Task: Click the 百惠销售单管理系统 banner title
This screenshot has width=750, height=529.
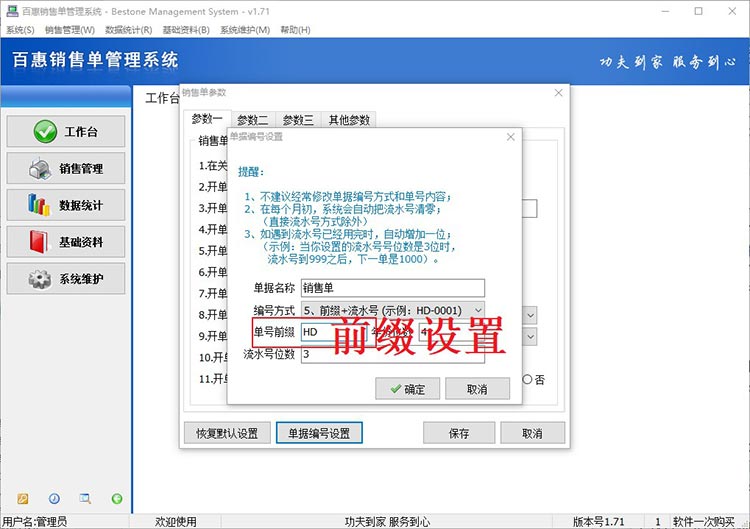Action: click(x=95, y=60)
